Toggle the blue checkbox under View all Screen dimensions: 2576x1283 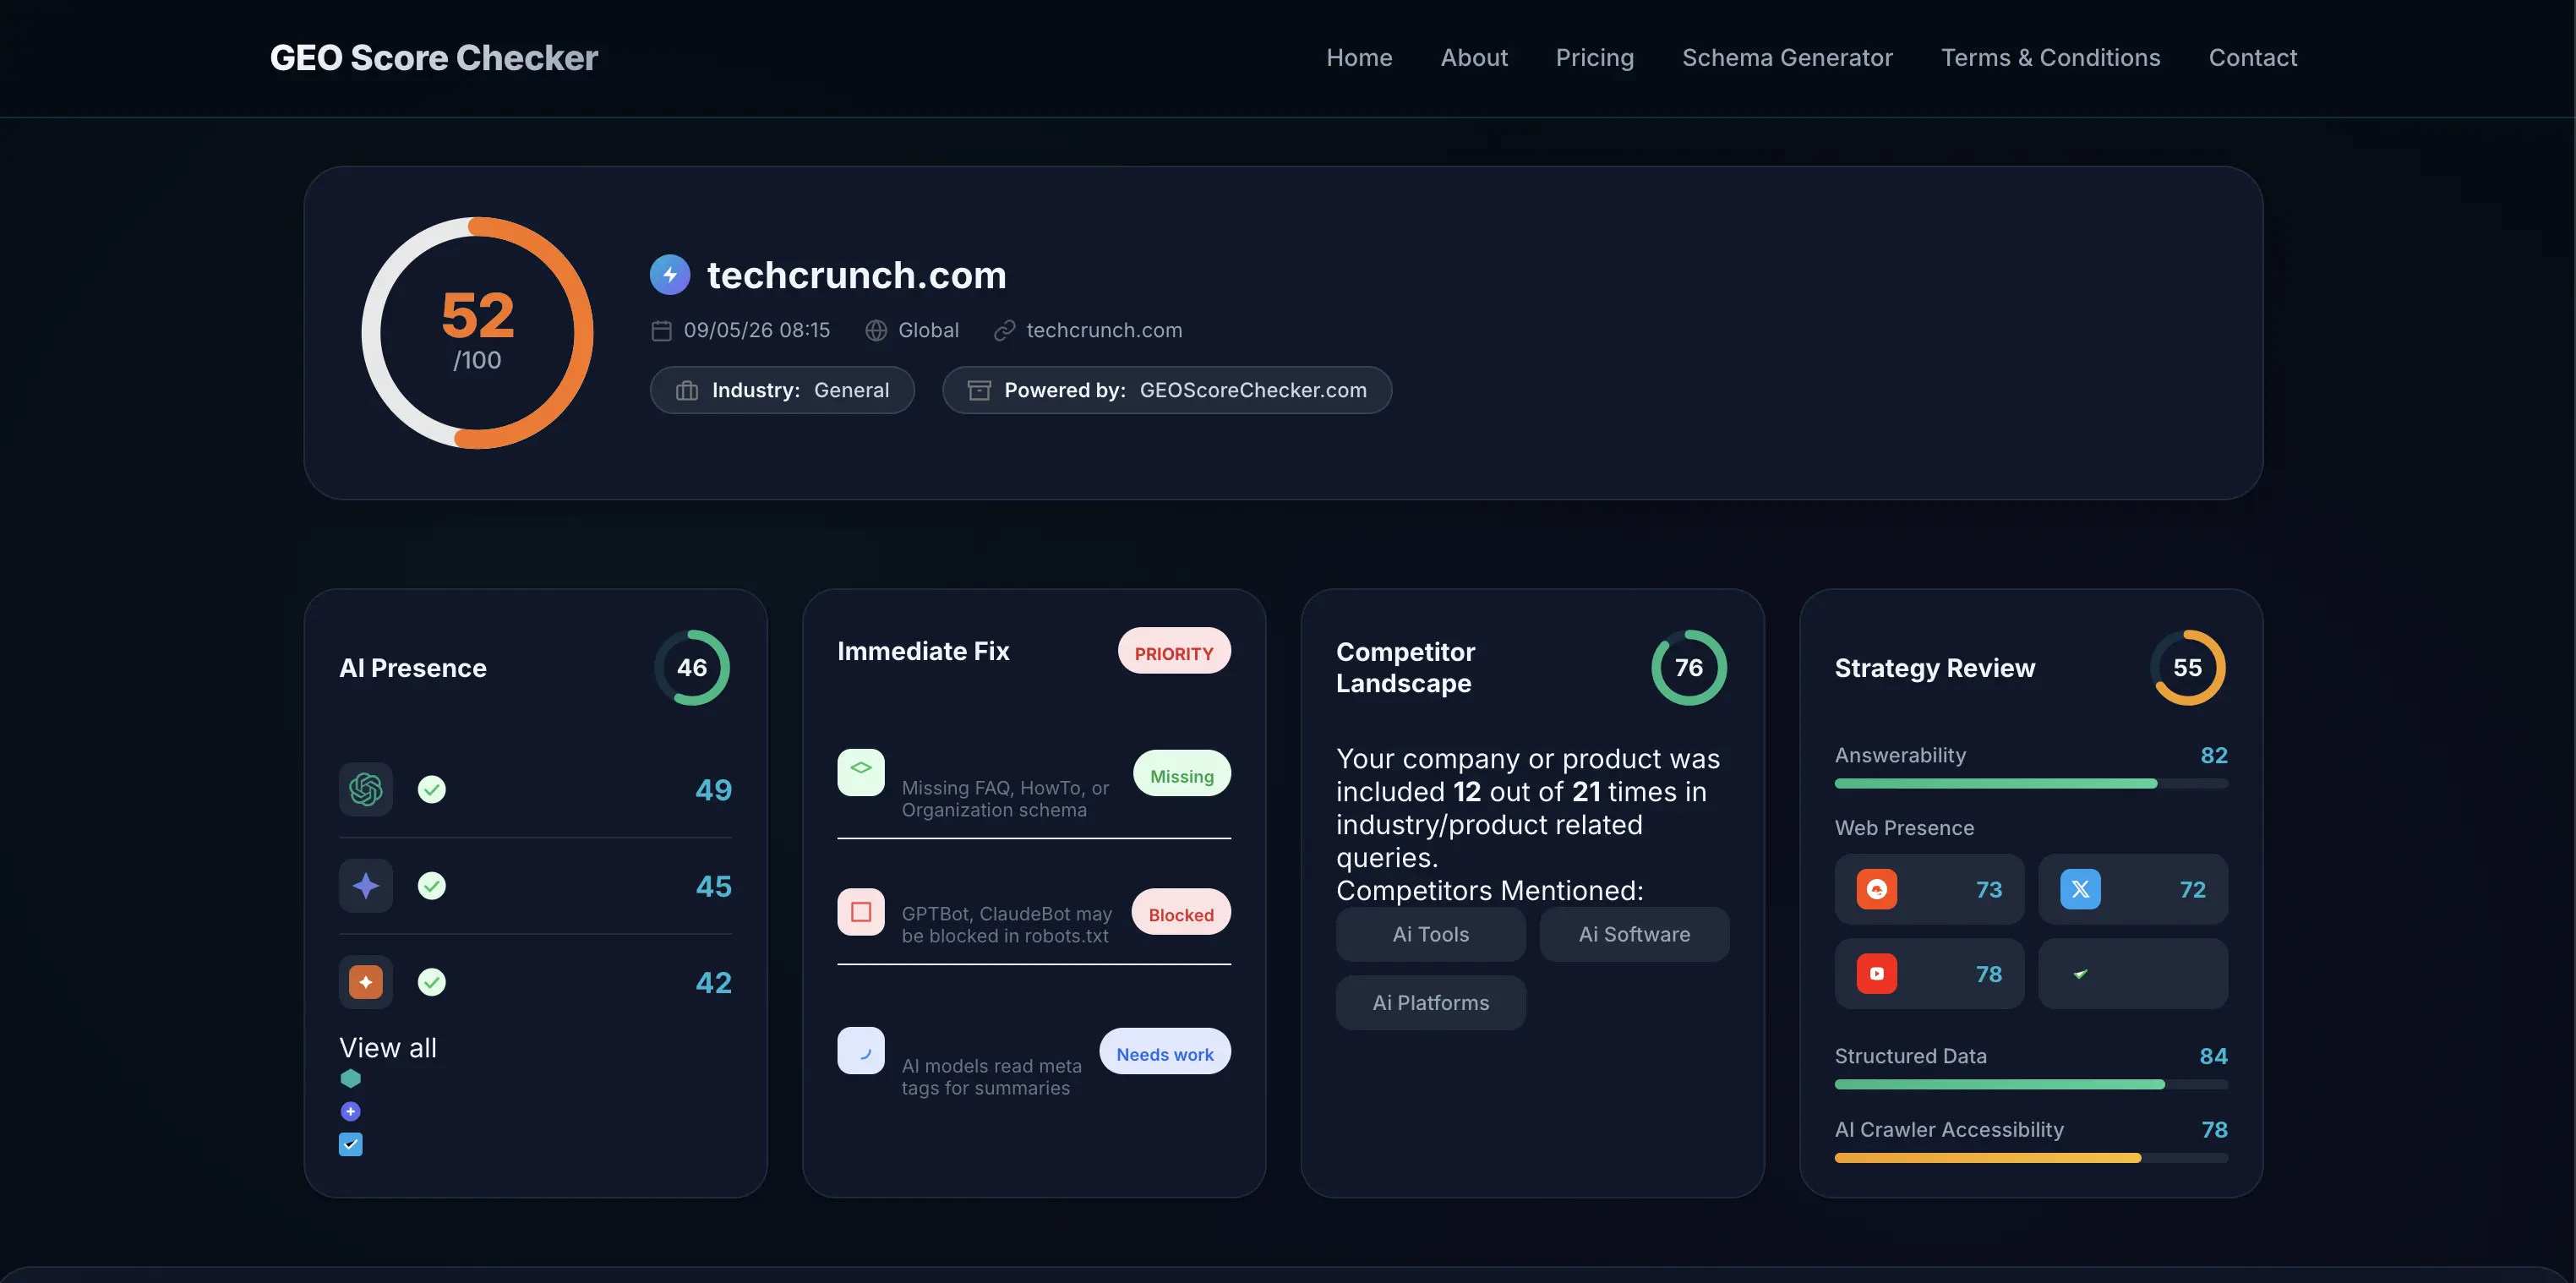point(350,1144)
